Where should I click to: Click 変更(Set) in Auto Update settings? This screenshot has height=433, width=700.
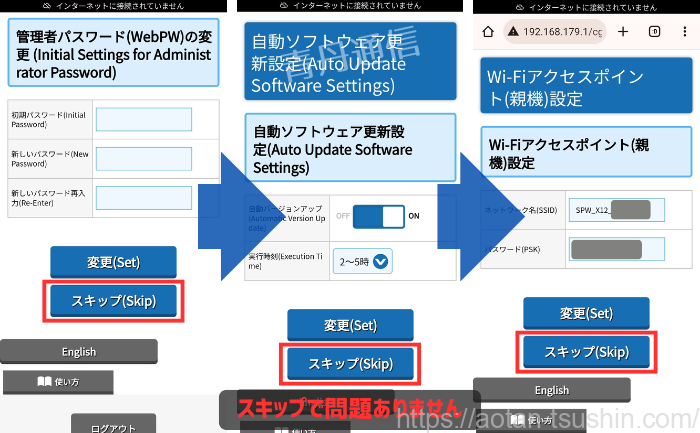pyautogui.click(x=350, y=325)
